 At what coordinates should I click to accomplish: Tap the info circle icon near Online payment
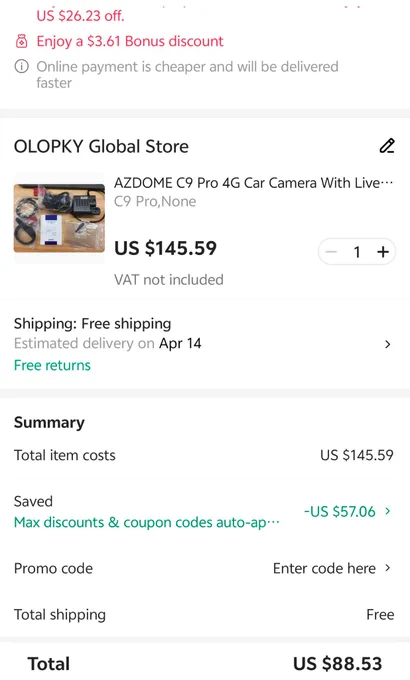point(22,67)
